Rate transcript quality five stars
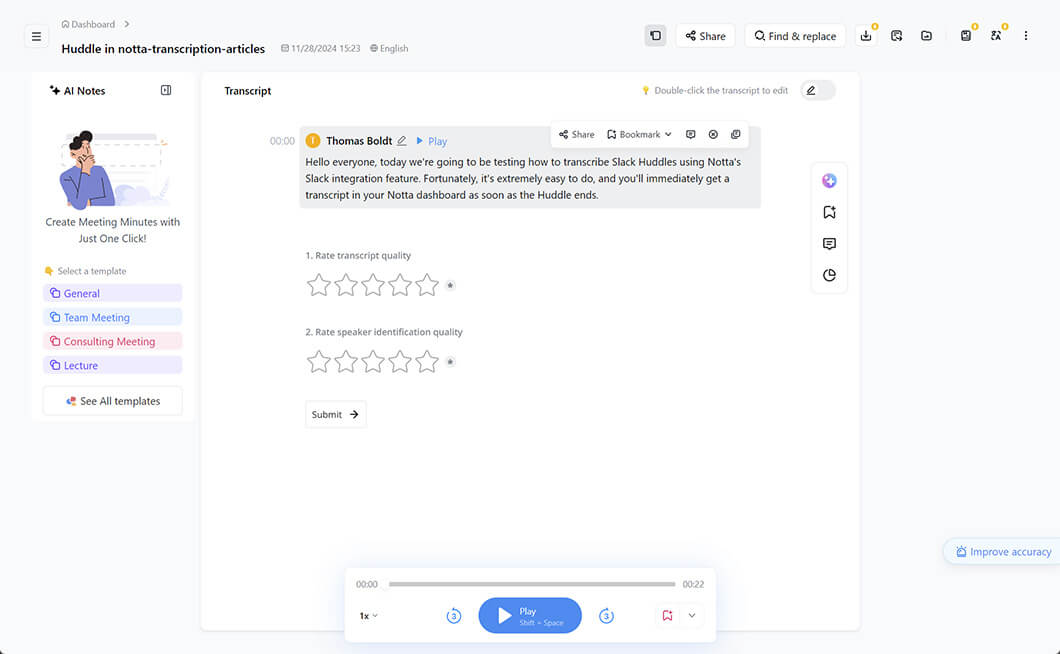1060x654 pixels. pos(427,285)
